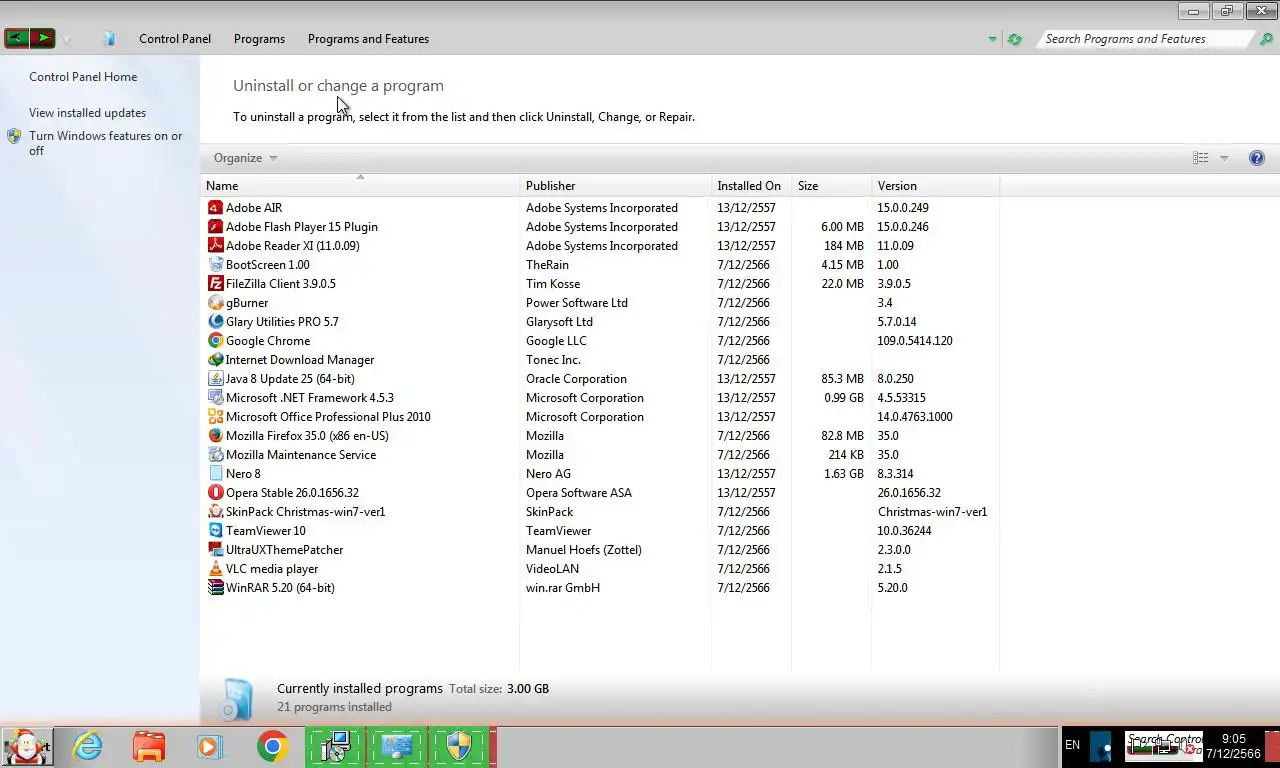Click the "Manuel Hoefs (Zottel)" publisher cell

[x=584, y=550]
